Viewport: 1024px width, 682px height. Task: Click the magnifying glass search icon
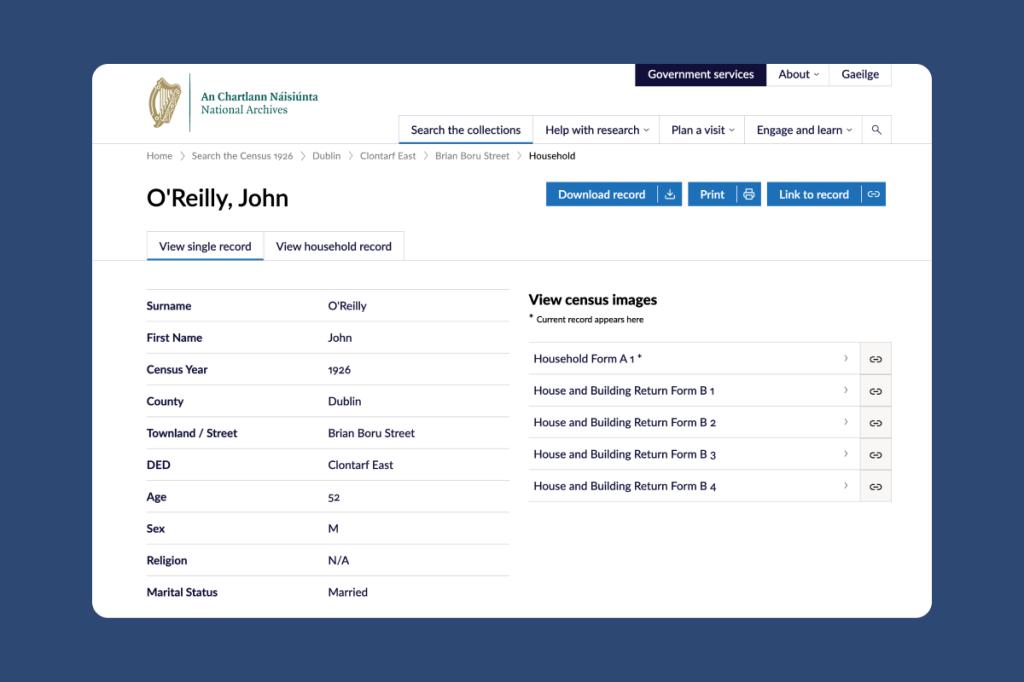tap(876, 130)
